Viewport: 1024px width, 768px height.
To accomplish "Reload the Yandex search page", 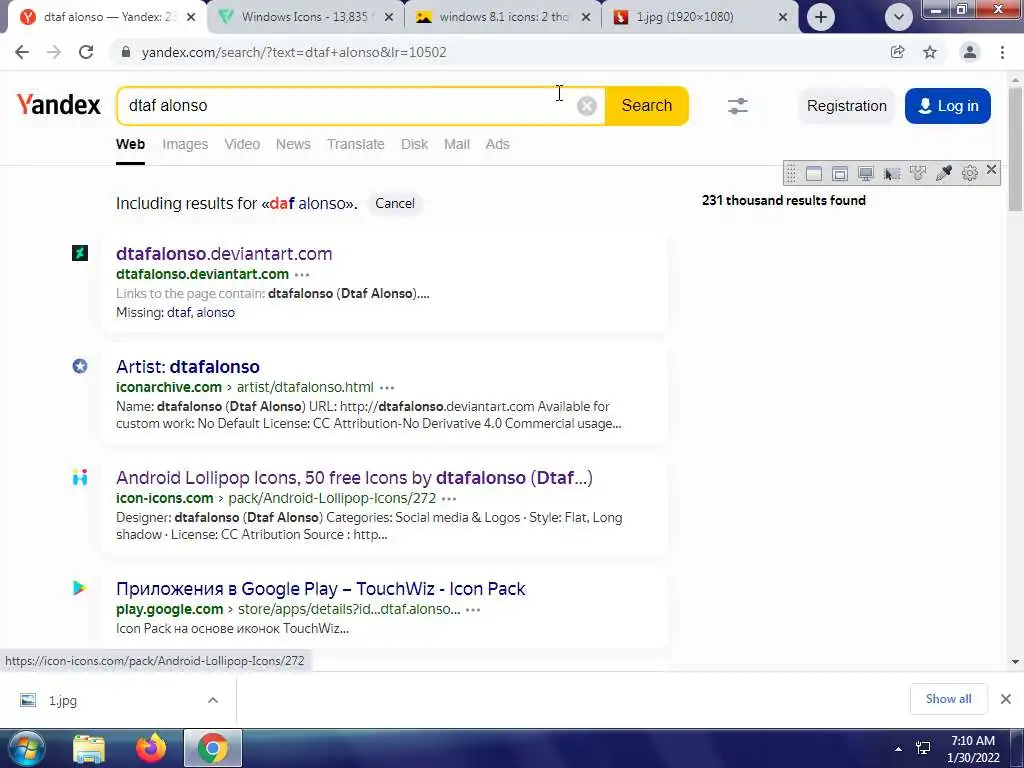I will pos(86,52).
